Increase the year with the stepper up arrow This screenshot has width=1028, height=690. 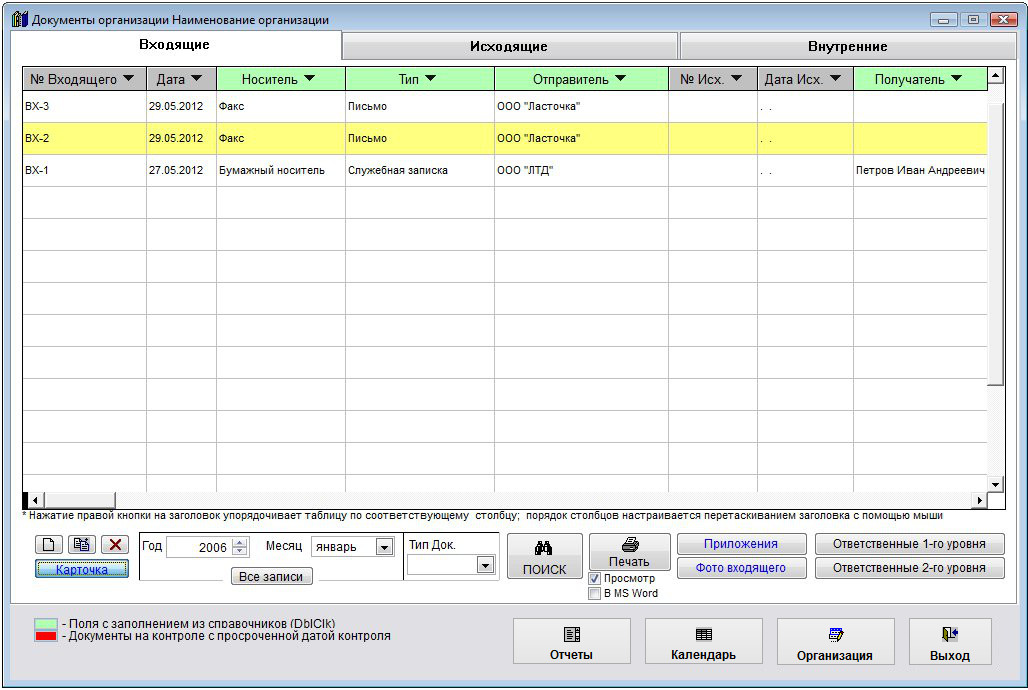click(x=240, y=542)
